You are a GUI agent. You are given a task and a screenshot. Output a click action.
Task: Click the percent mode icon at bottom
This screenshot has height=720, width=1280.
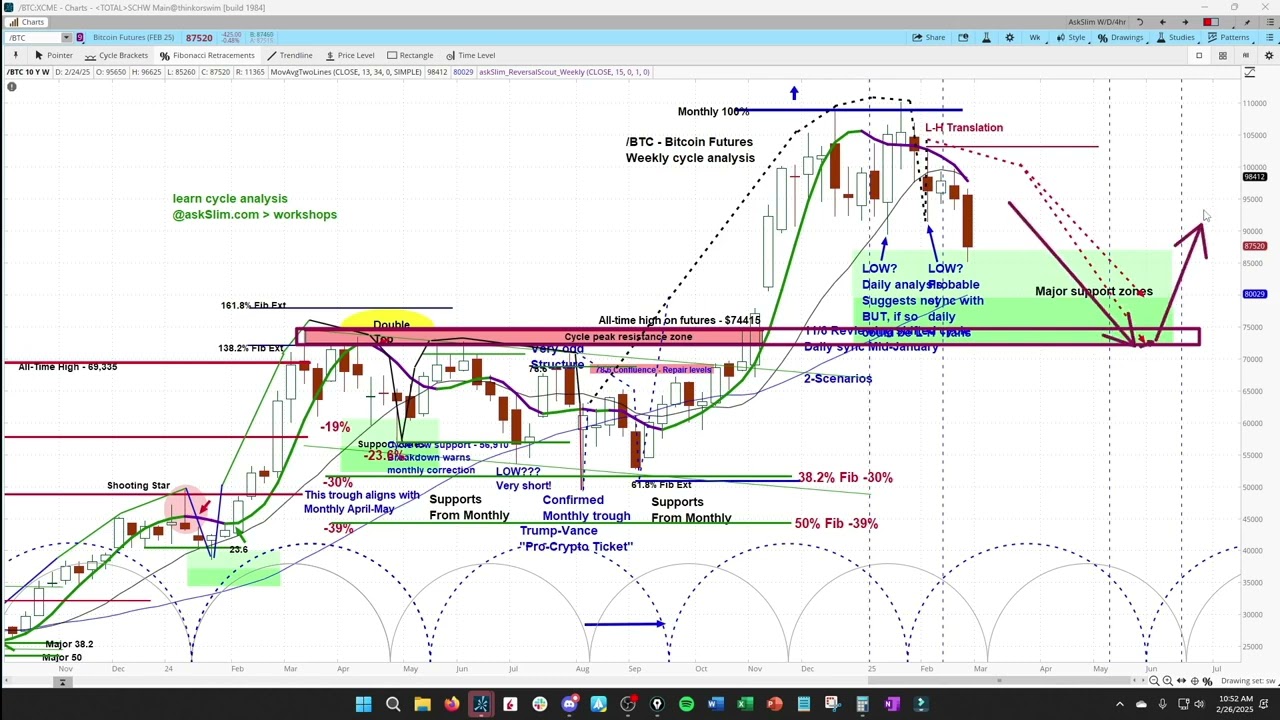[1207, 681]
